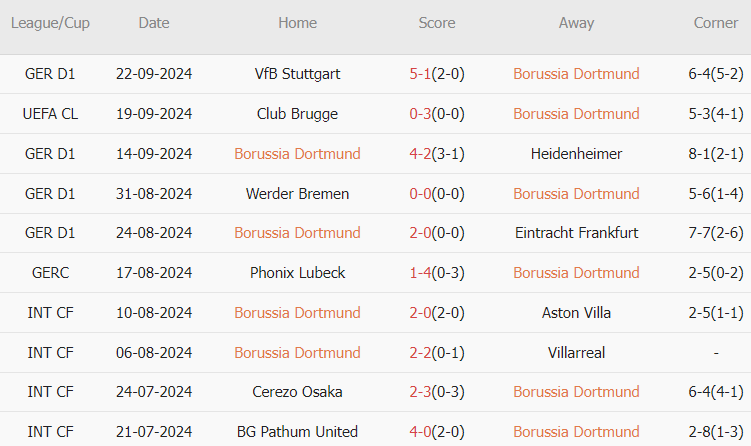Open the VfB Stuttgart team link

point(297,74)
